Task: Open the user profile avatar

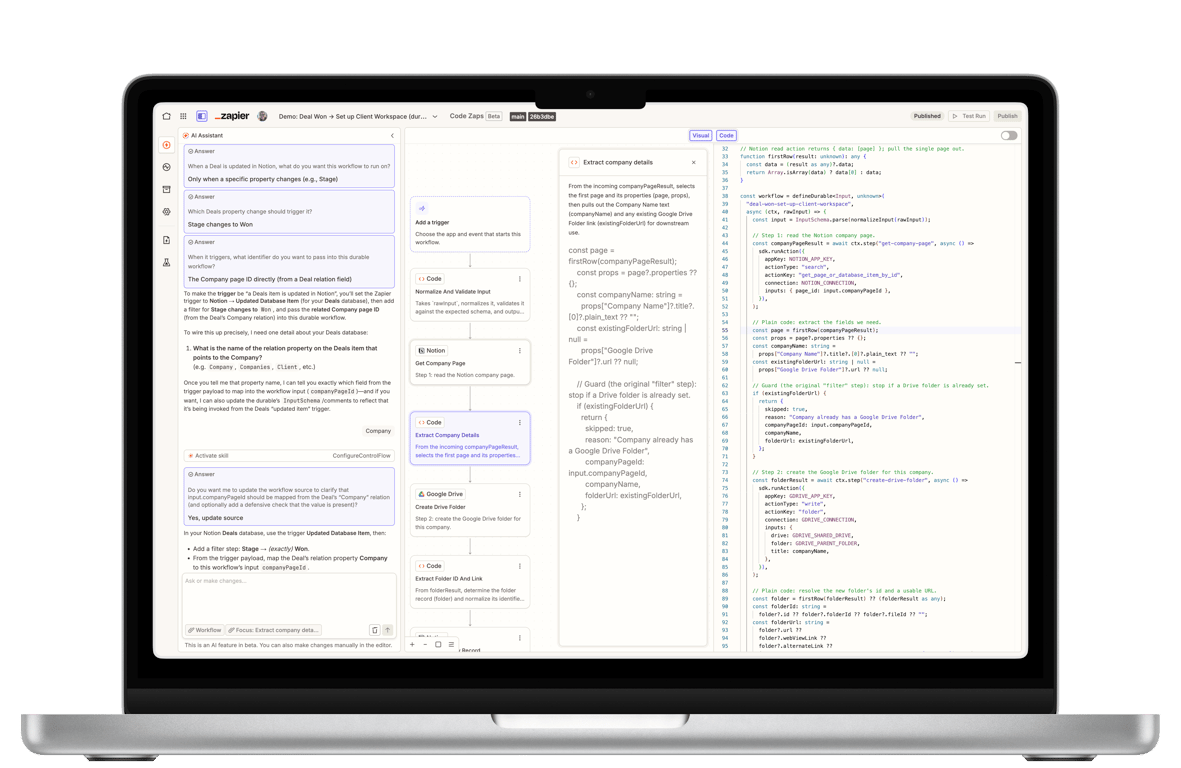Action: (x=262, y=116)
